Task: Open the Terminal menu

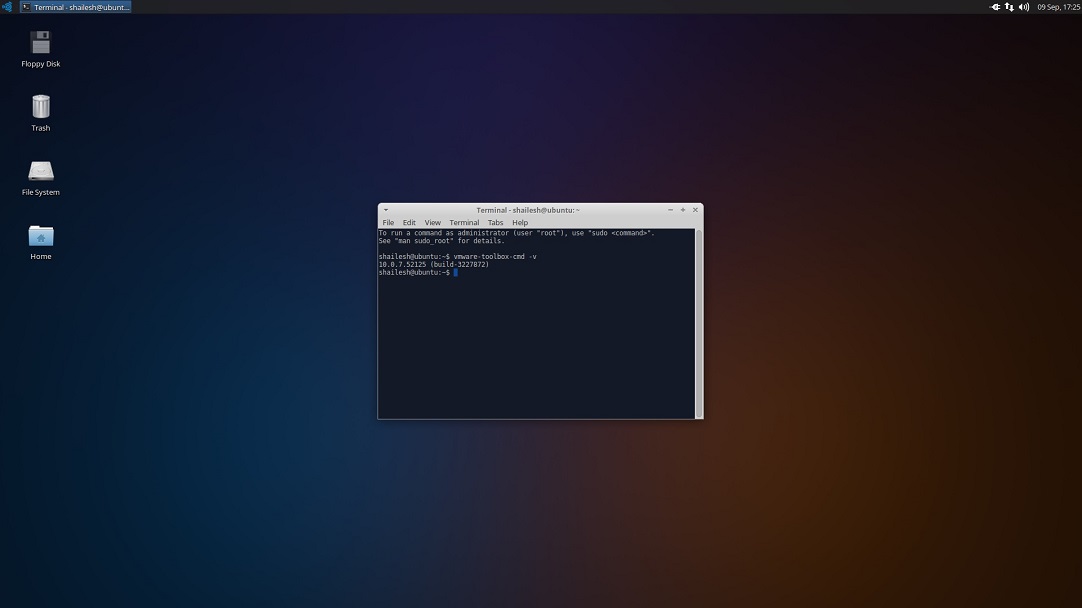Action: [464, 222]
